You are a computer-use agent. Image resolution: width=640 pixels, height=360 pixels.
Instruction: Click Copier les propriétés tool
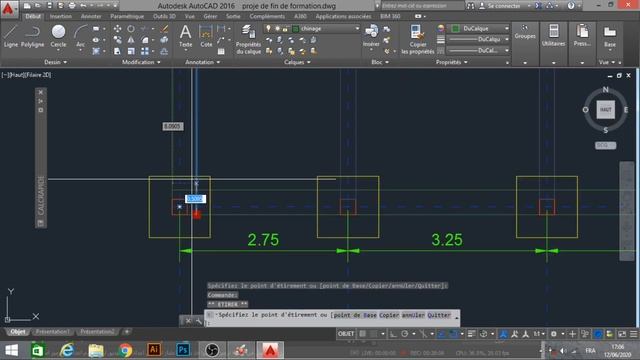[418, 39]
